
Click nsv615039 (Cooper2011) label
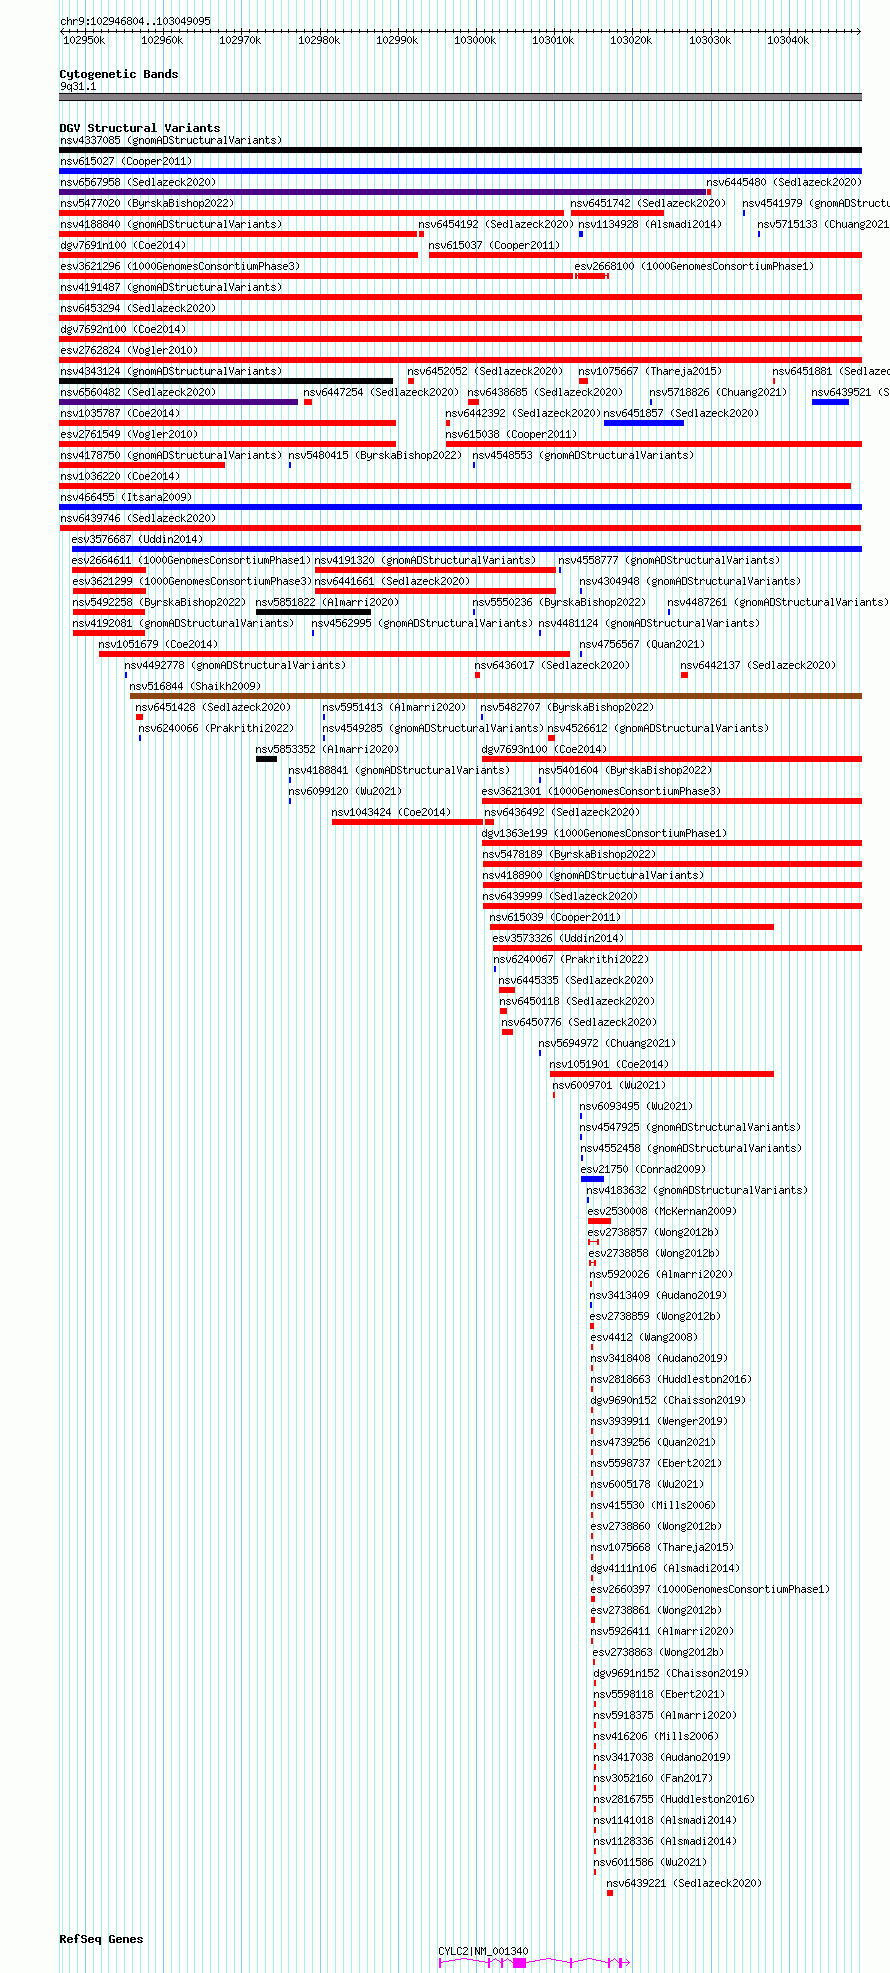[555, 917]
